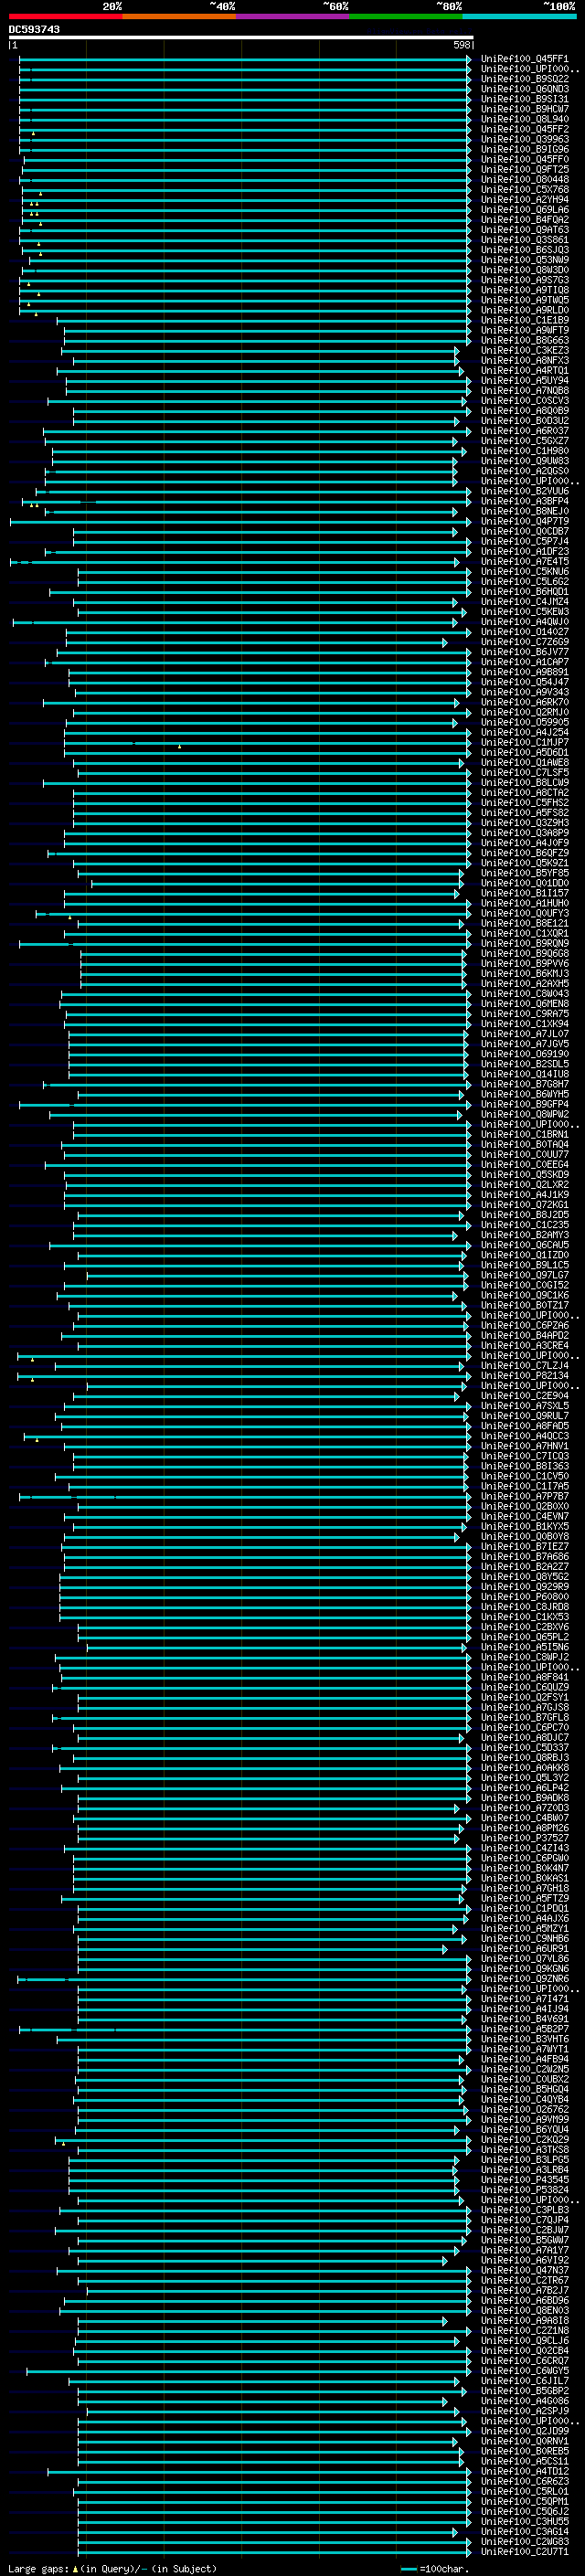Open hit UniRef100_Q45FF1

[524, 59]
